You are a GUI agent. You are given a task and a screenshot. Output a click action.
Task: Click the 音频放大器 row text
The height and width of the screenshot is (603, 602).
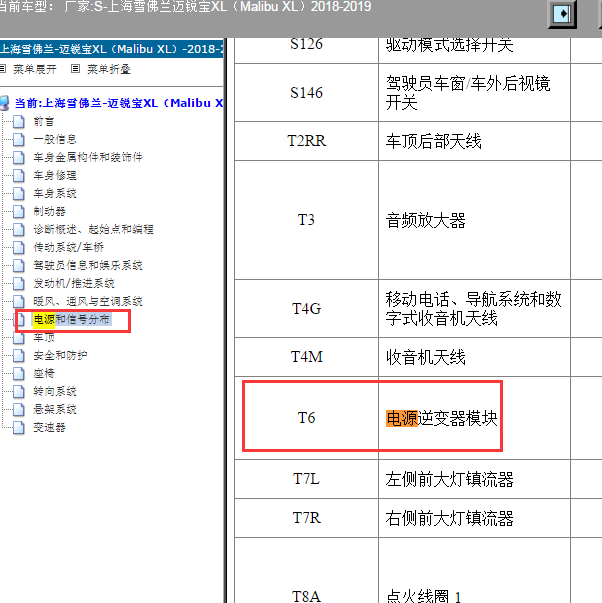click(x=426, y=220)
